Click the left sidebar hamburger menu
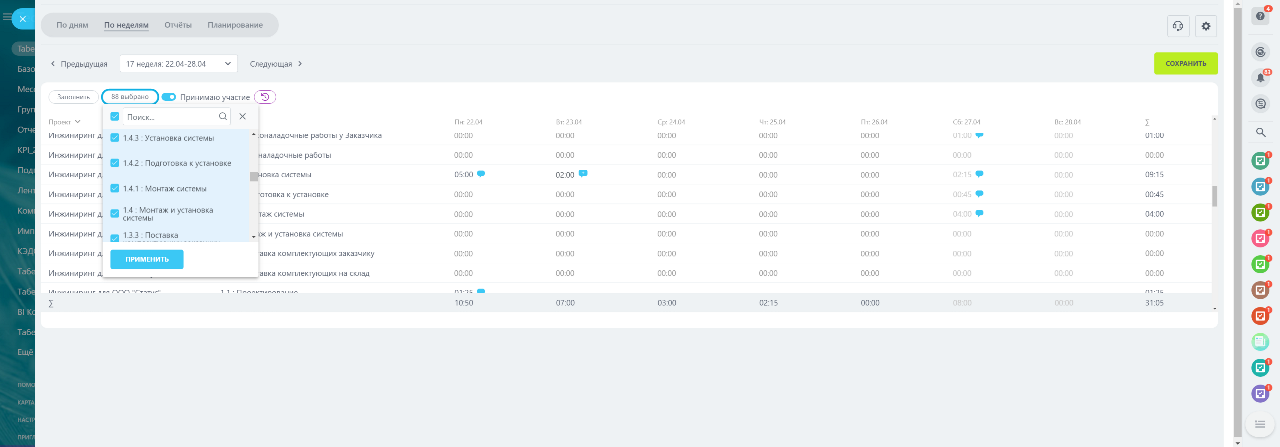 pyautogui.click(x=7, y=17)
